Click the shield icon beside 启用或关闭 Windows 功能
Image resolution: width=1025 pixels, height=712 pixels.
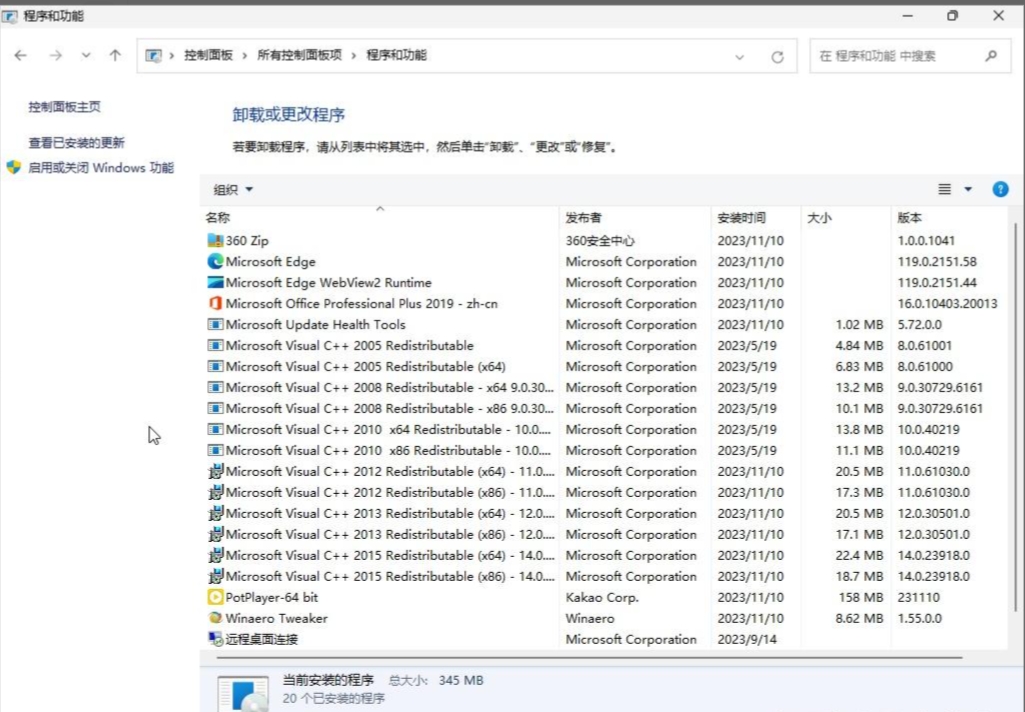11,167
